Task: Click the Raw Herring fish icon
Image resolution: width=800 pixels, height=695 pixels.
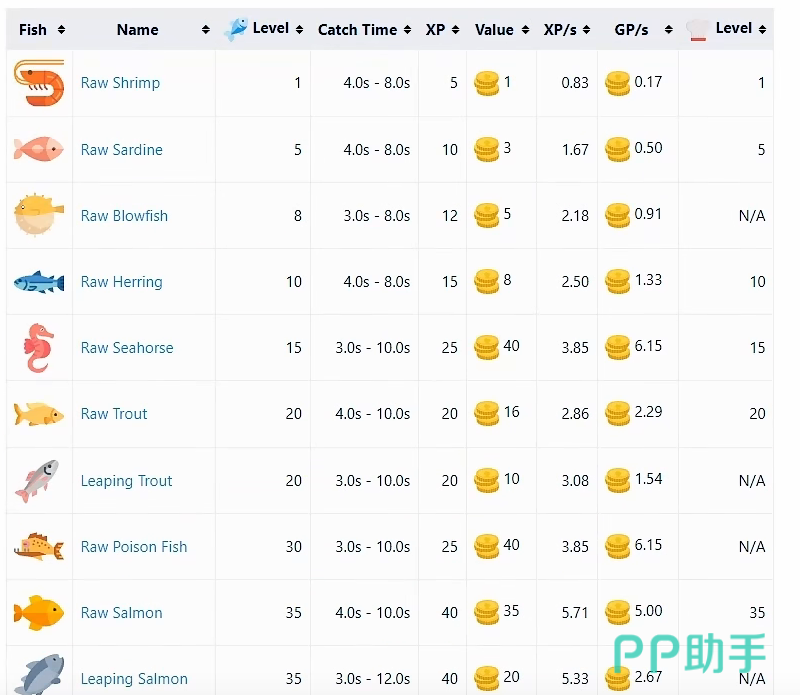Action: pyautogui.click(x=39, y=282)
